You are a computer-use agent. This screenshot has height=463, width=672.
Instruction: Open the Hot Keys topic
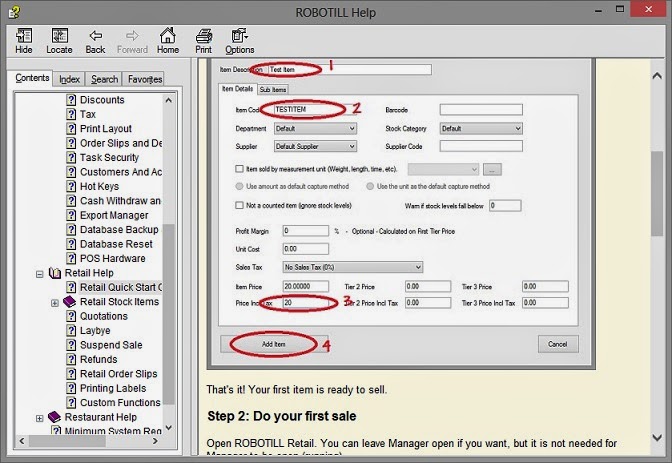pyautogui.click(x=99, y=186)
